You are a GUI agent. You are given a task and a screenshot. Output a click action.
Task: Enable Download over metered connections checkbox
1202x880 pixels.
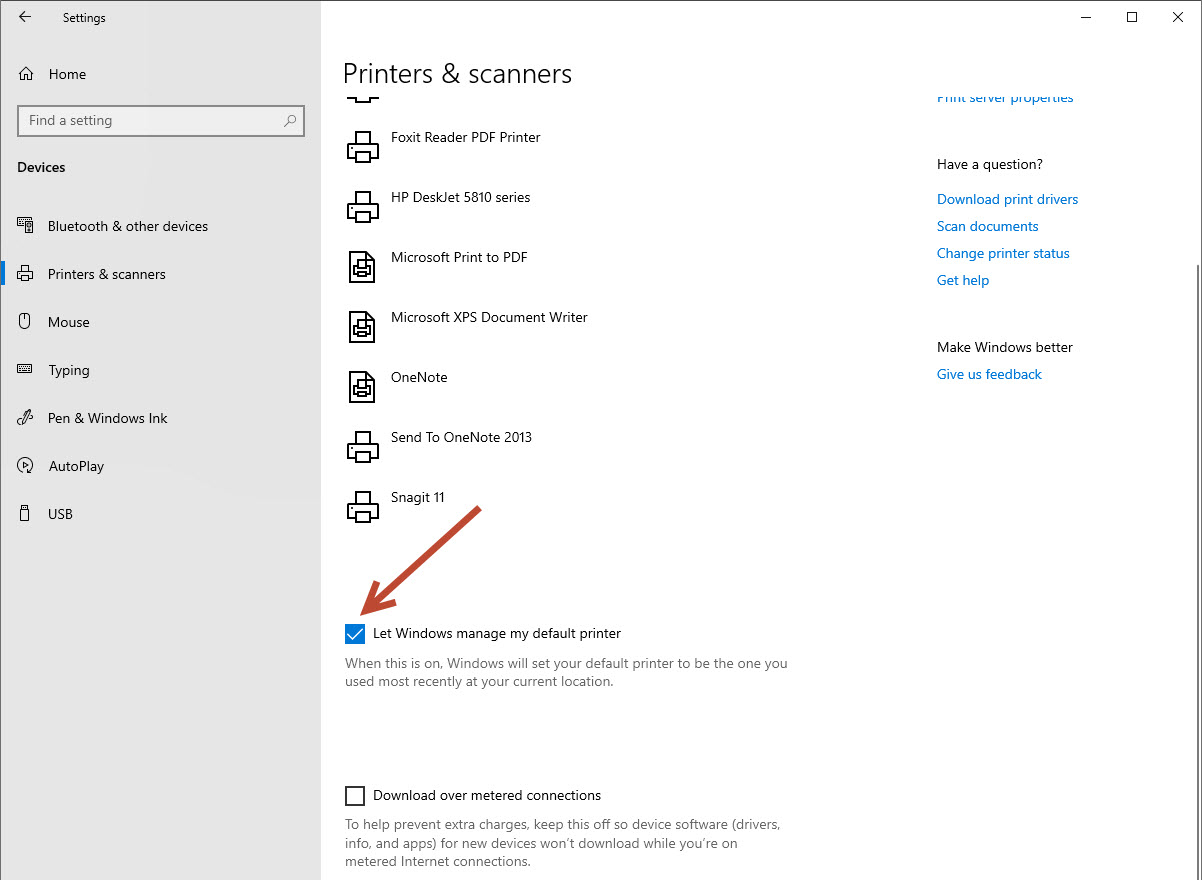(x=355, y=796)
